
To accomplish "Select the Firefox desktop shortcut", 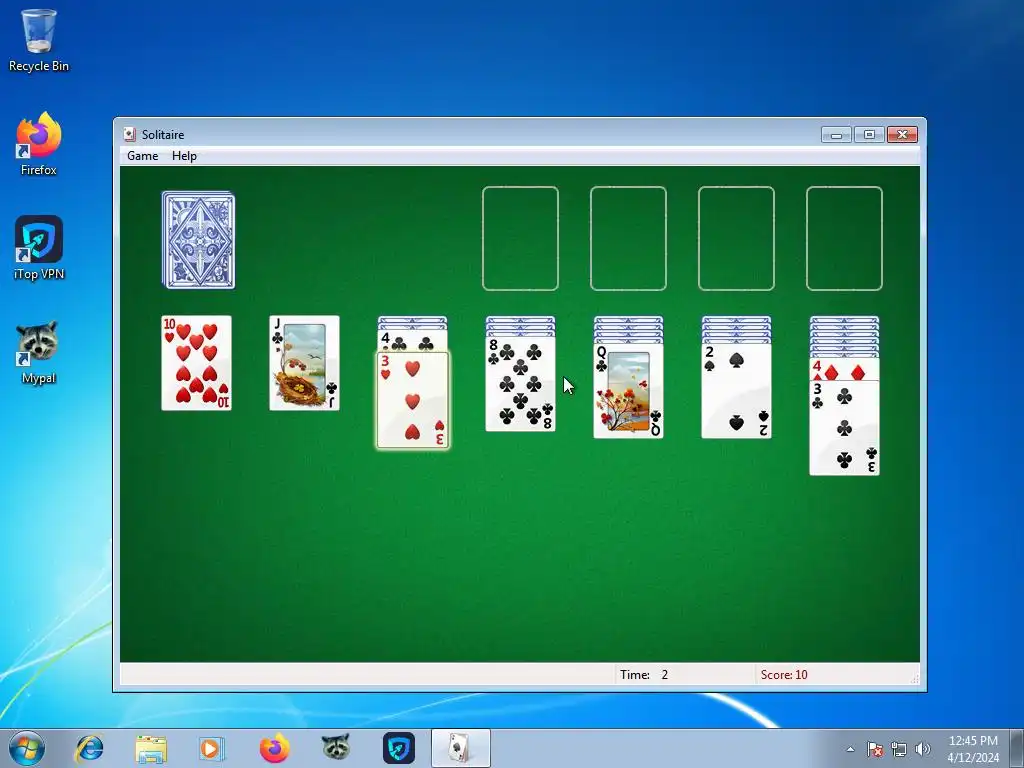I will point(39,144).
